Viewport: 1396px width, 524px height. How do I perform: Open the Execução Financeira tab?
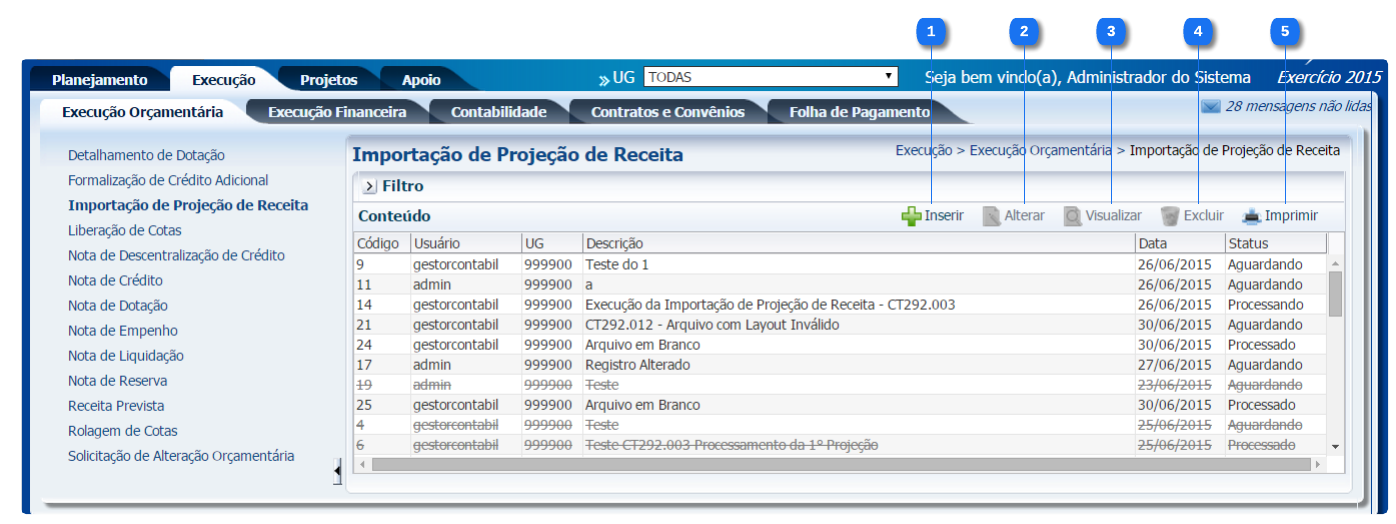pyautogui.click(x=337, y=112)
